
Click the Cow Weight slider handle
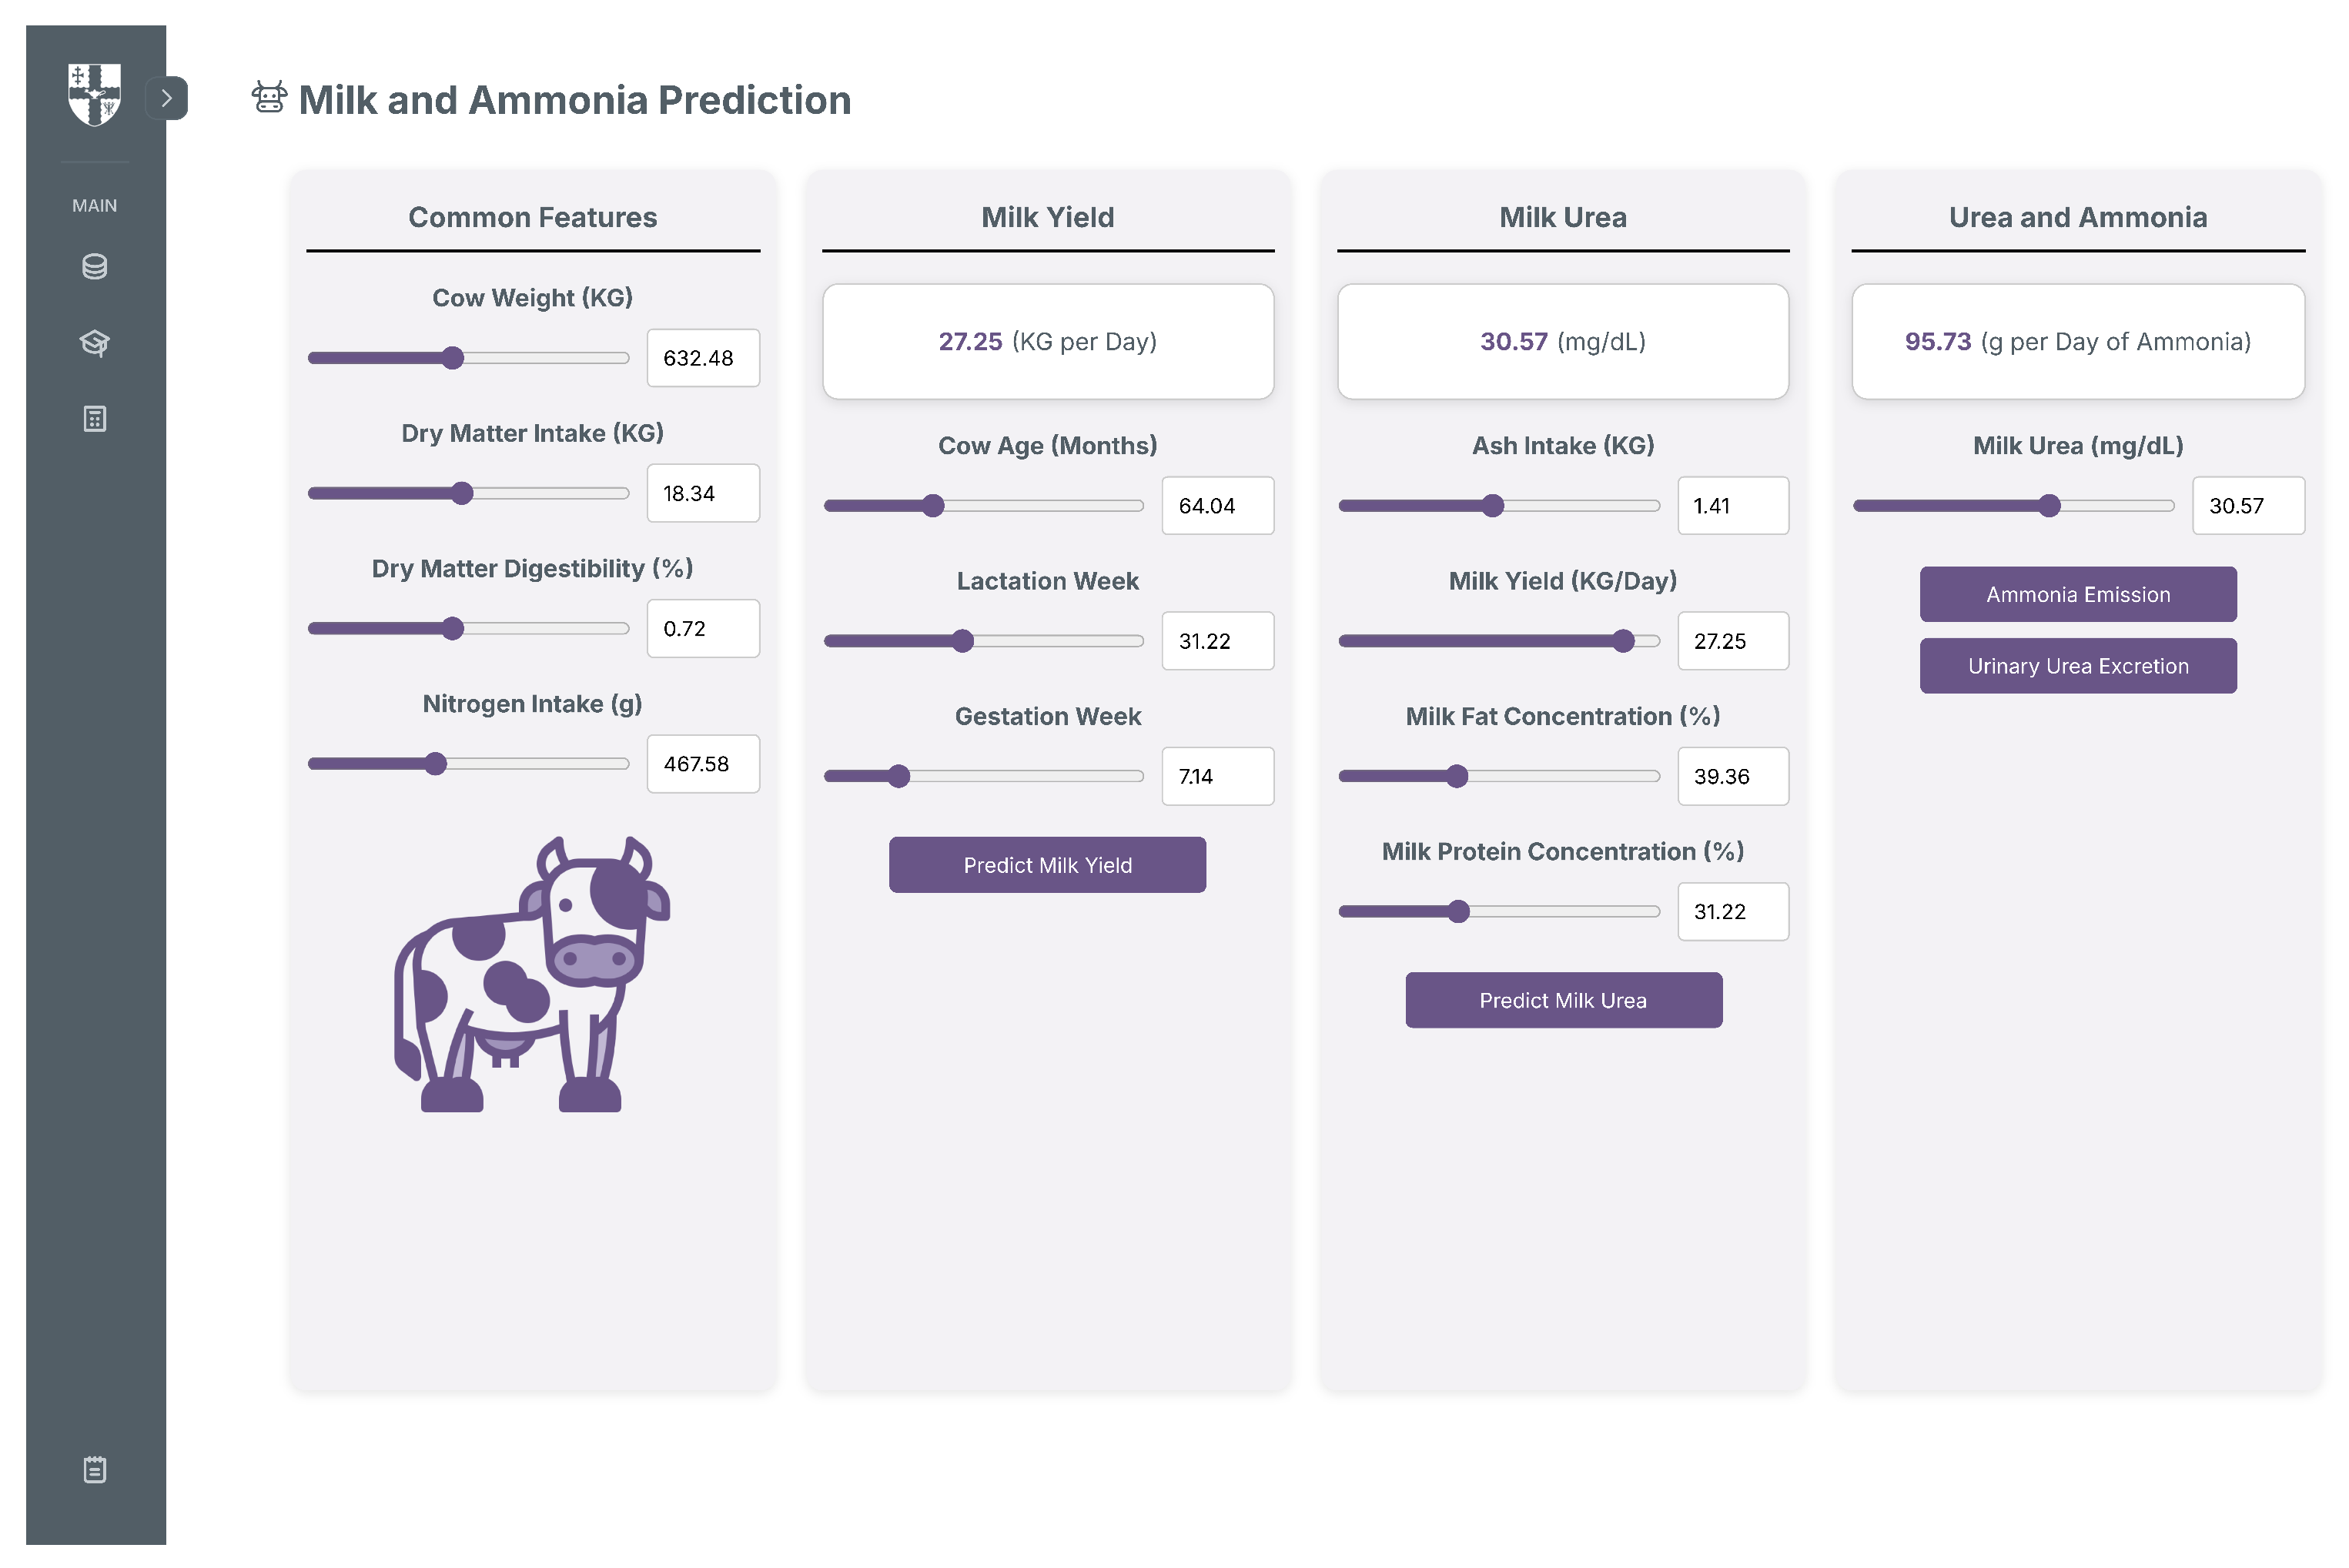click(453, 358)
